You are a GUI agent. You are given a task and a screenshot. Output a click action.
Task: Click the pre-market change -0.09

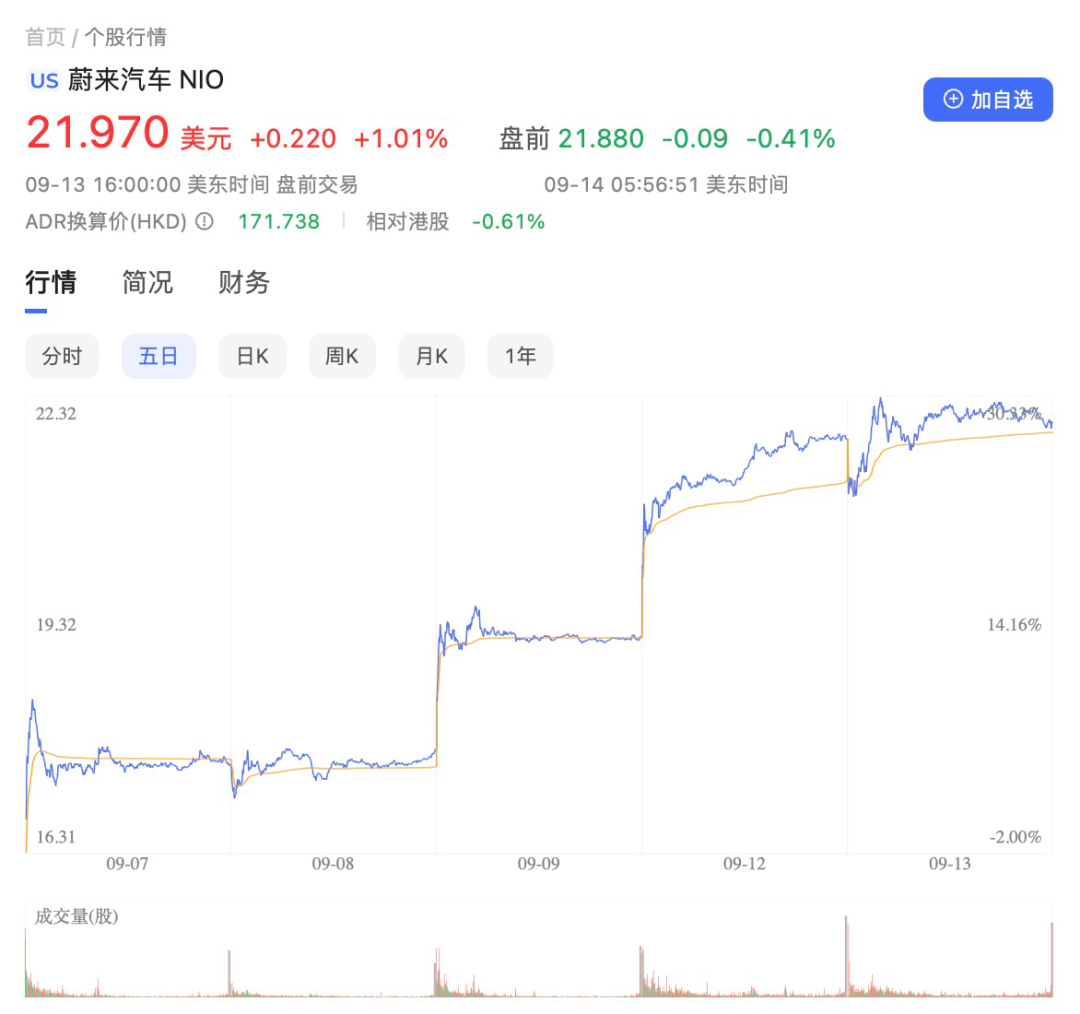695,138
